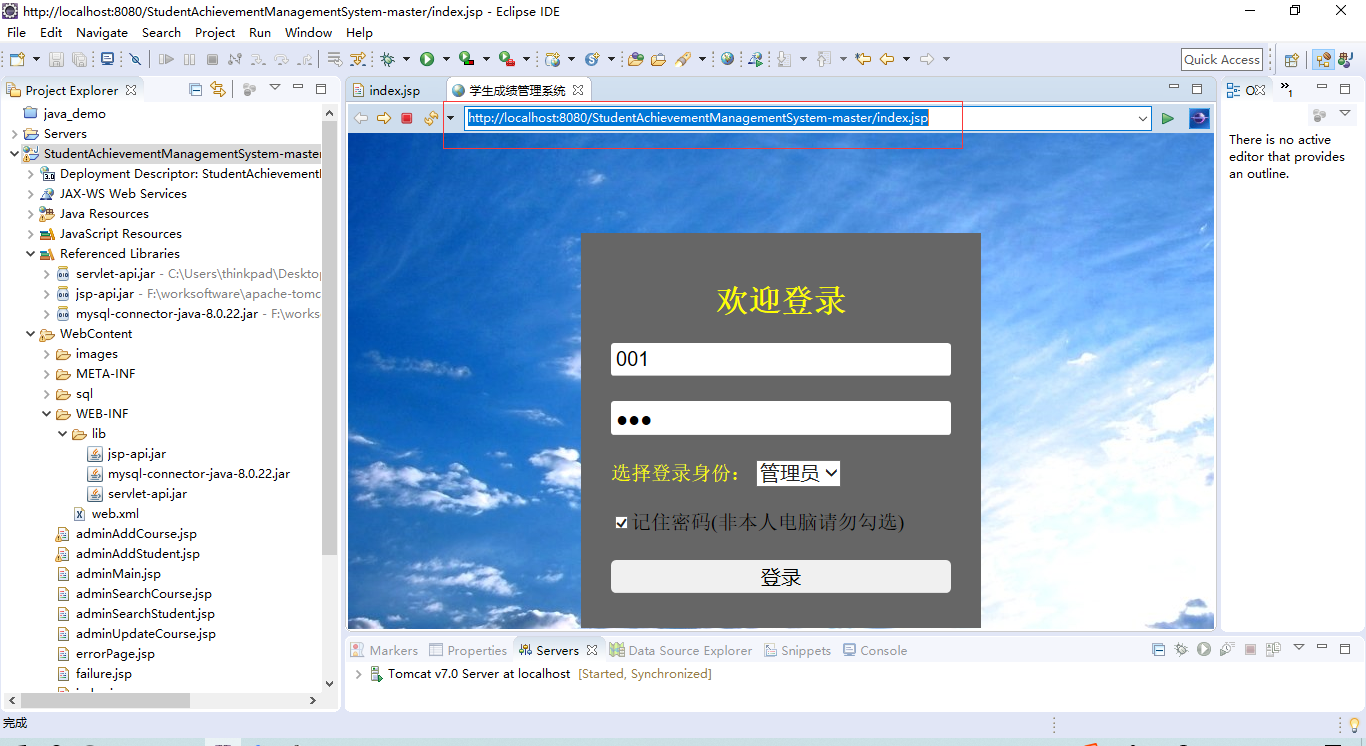Click the 登录 login button
This screenshot has width=1366, height=746.
coord(780,576)
